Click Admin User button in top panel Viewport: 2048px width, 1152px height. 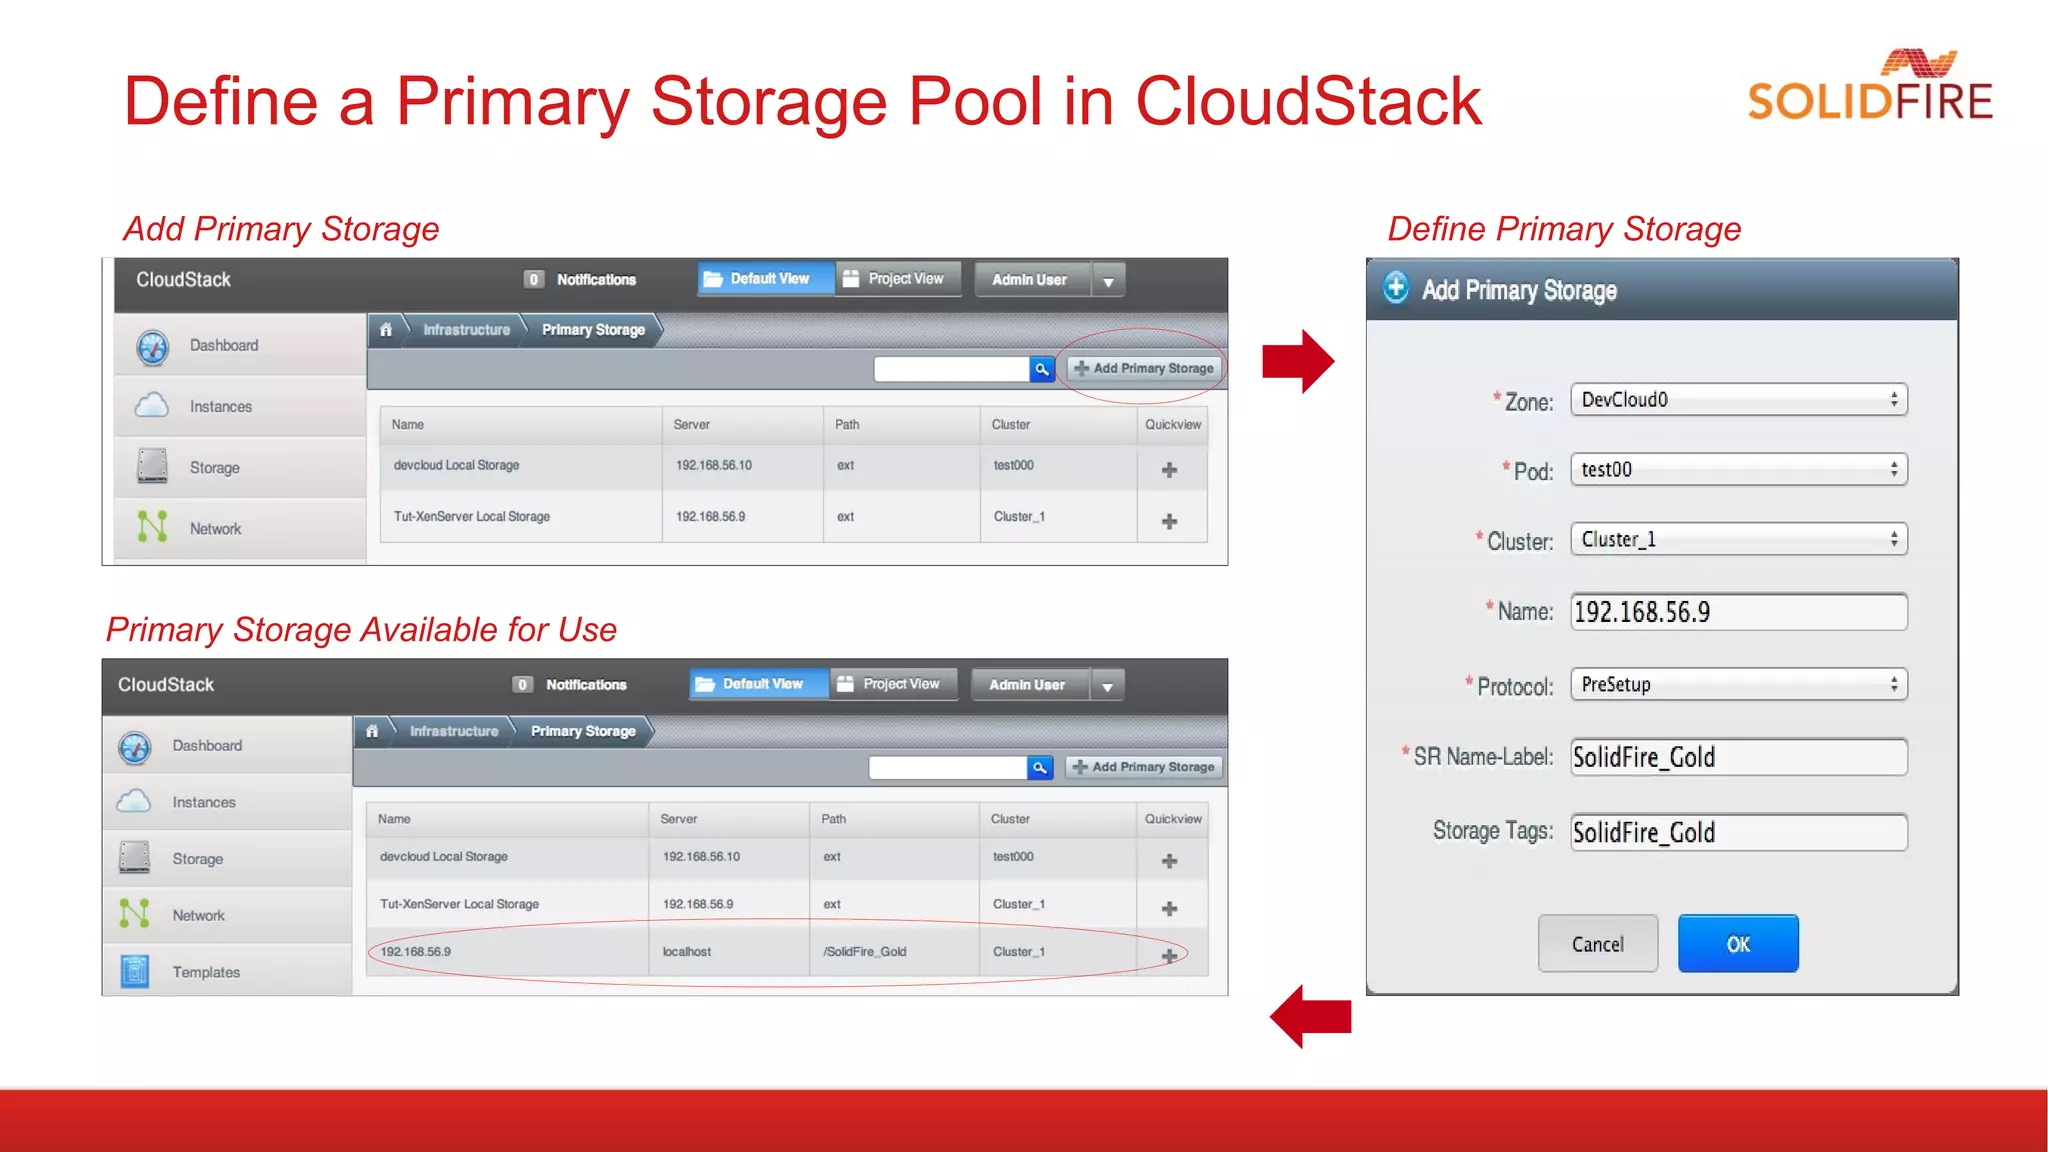(x=1033, y=280)
